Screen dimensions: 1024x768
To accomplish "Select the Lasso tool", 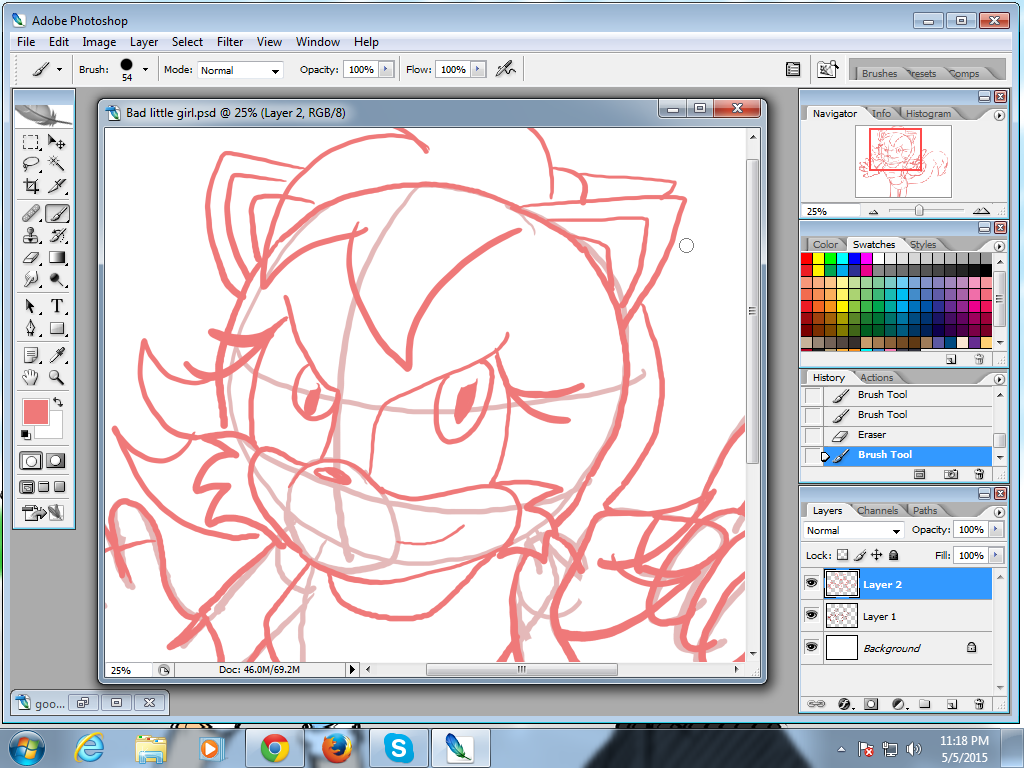I will 31,164.
